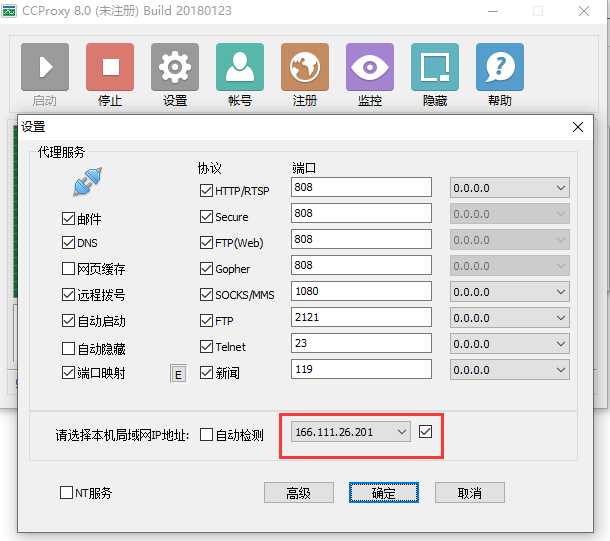The height and width of the screenshot is (541, 610).
Task: Click the Hide (隐藏) toolbar icon
Action: coord(435,67)
